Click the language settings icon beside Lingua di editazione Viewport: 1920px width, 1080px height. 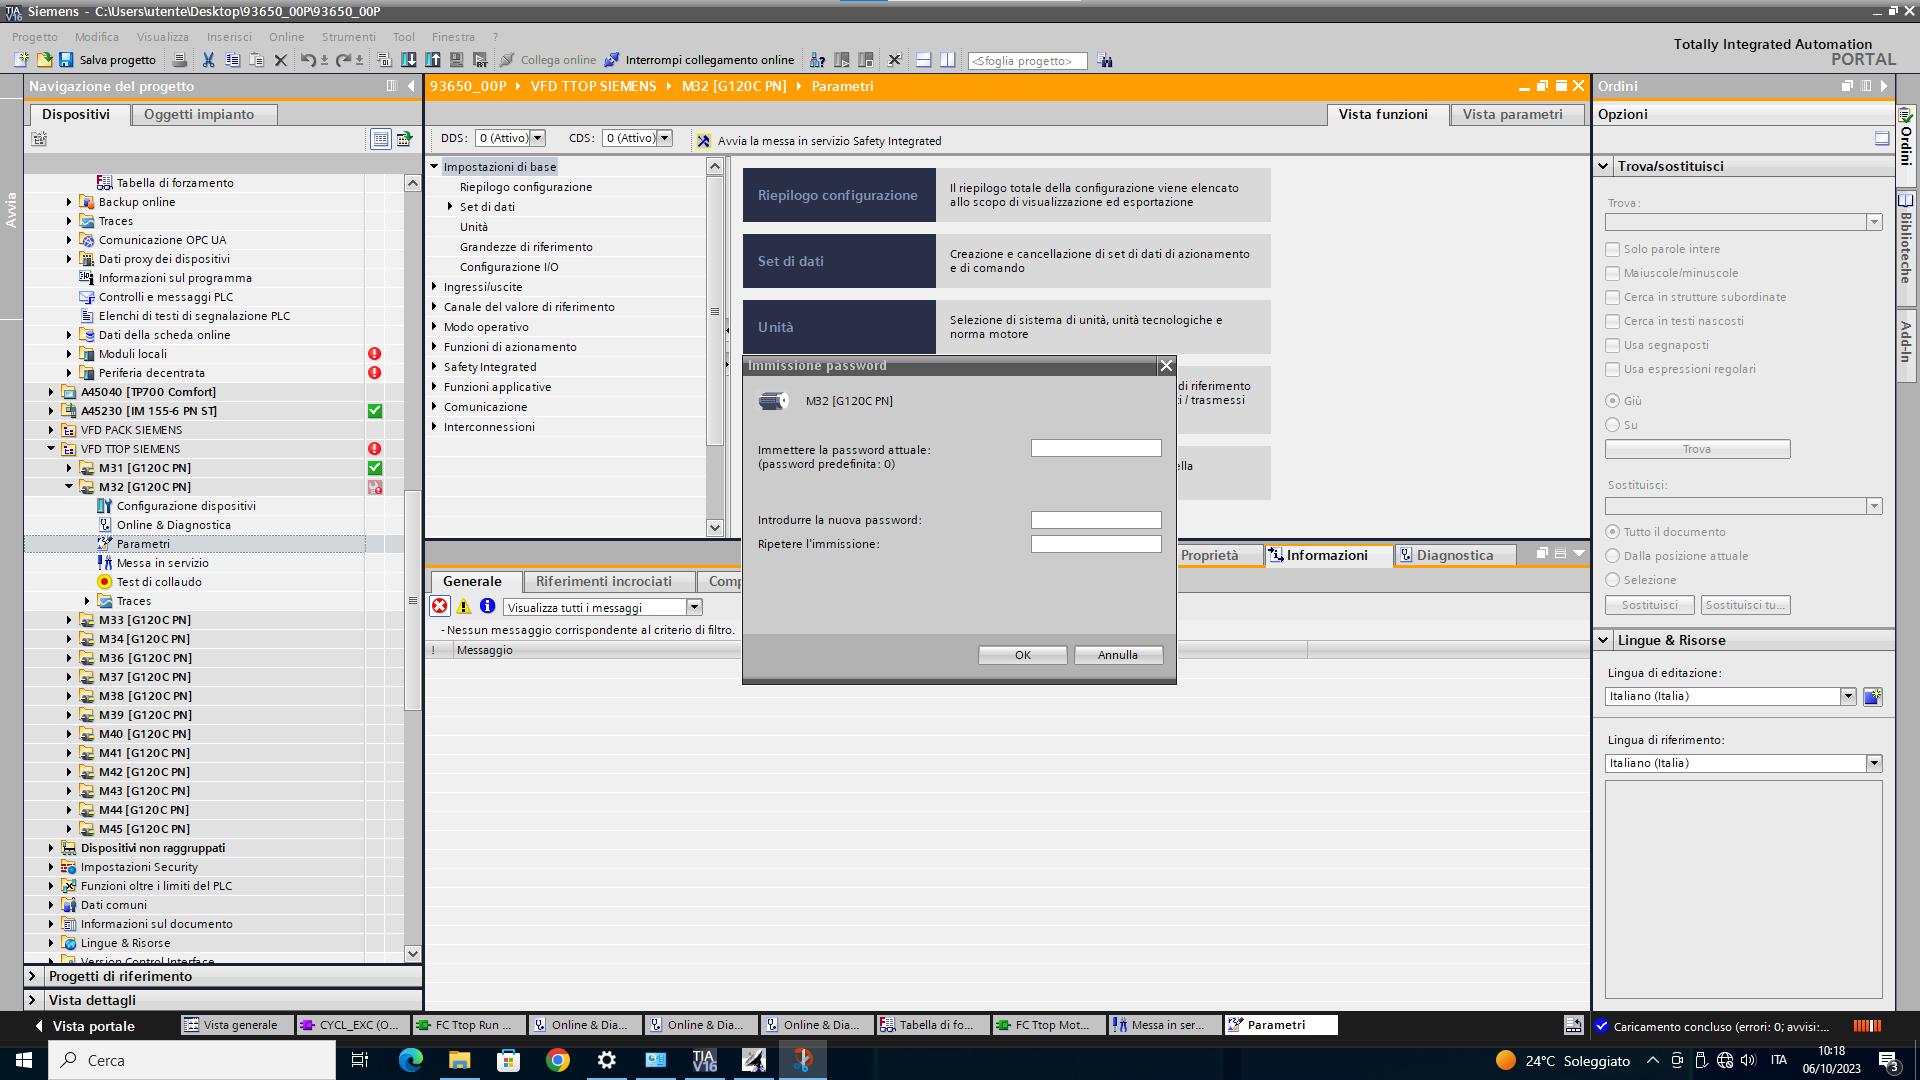(x=1873, y=696)
